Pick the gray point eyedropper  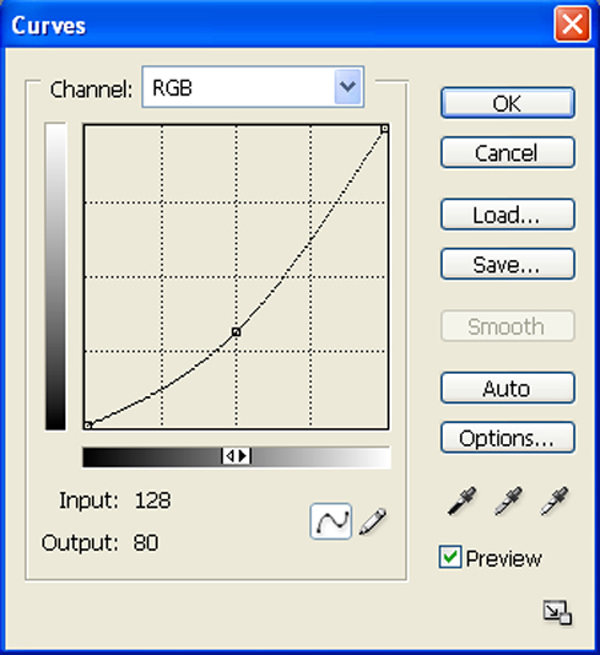pyautogui.click(x=508, y=500)
